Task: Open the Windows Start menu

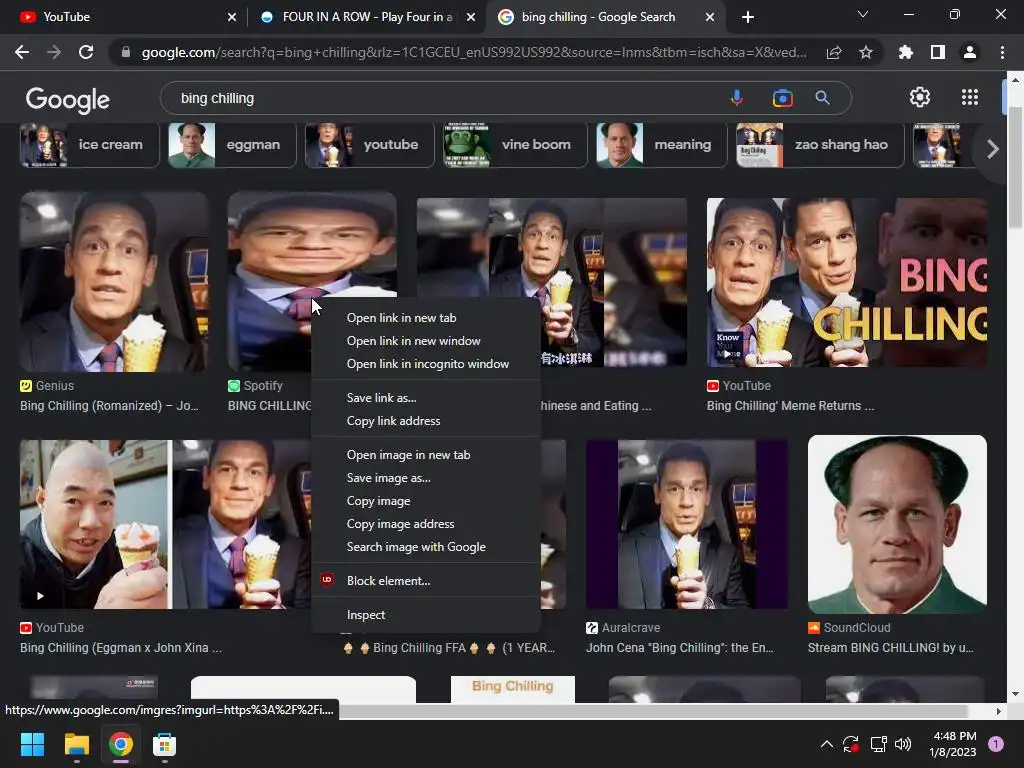Action: (32, 744)
